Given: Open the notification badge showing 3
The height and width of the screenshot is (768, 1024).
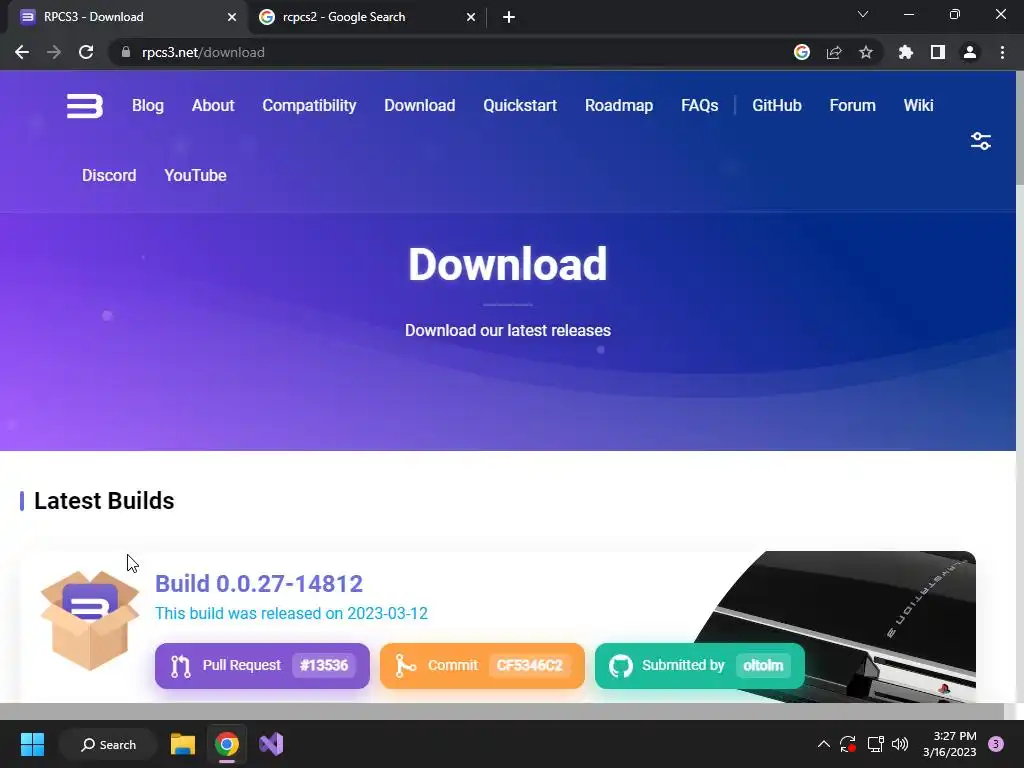Looking at the screenshot, I should [x=996, y=744].
